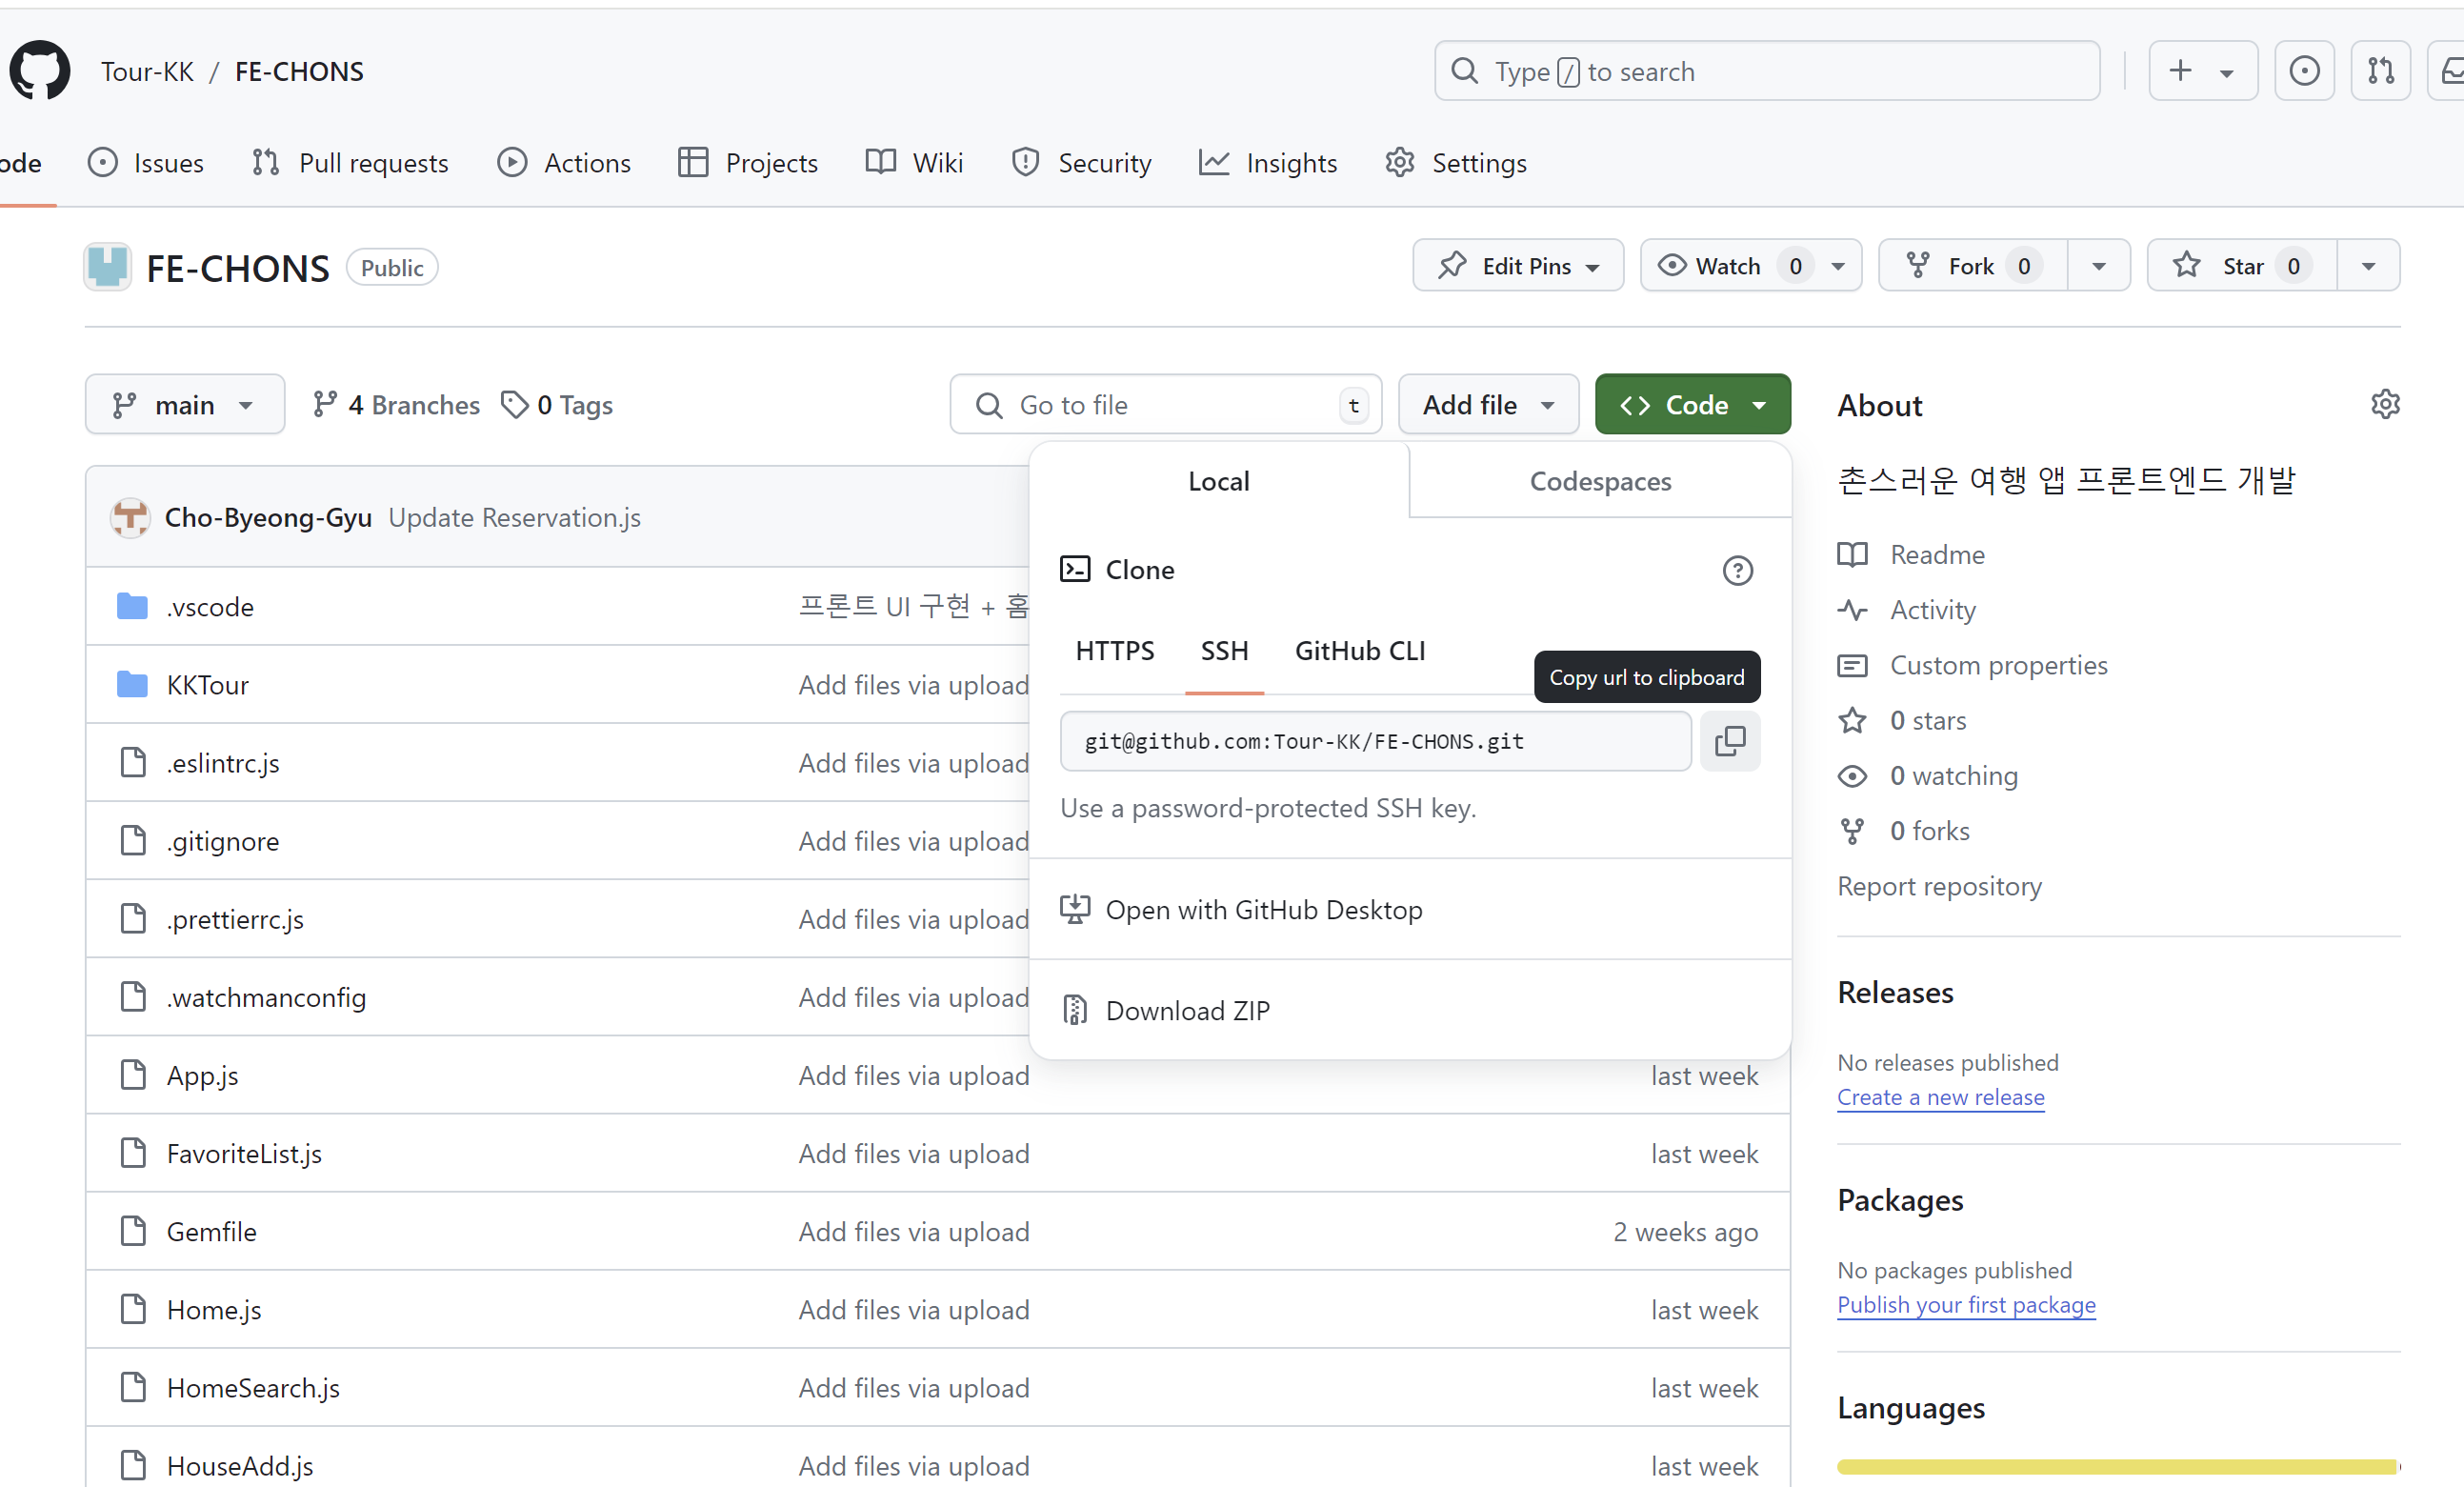Image resolution: width=2464 pixels, height=1487 pixels.
Task: Click the Cho-Byeong-Gyu author name
Action: pyautogui.click(x=268, y=517)
